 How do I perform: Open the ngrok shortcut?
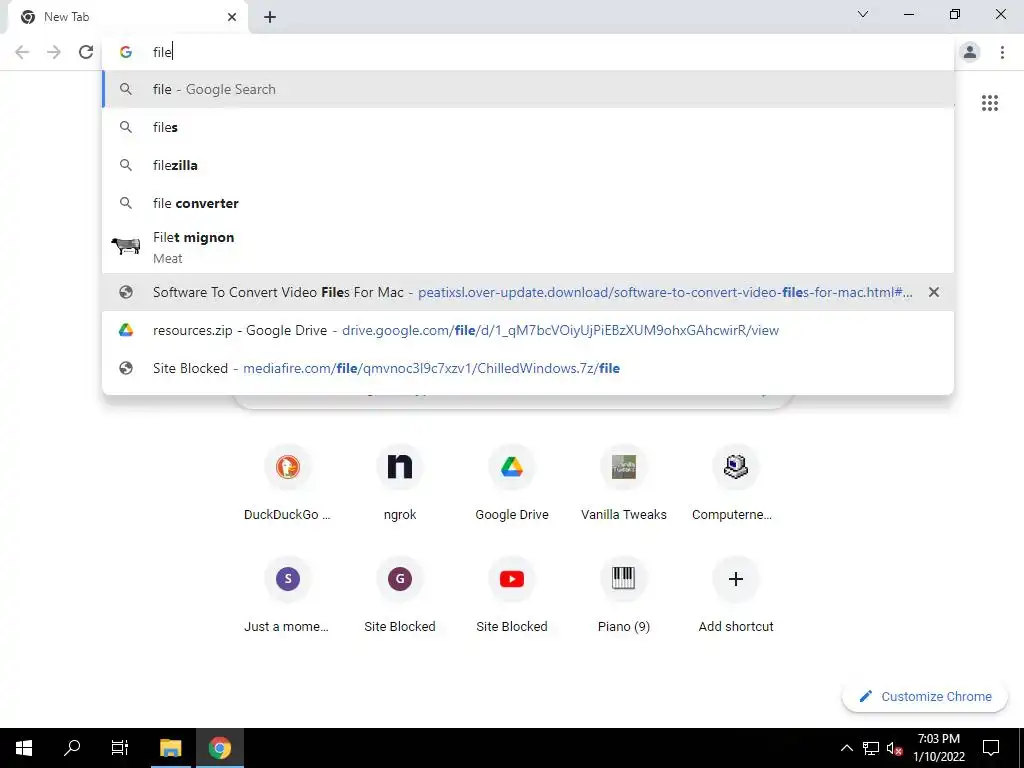pyautogui.click(x=400, y=482)
